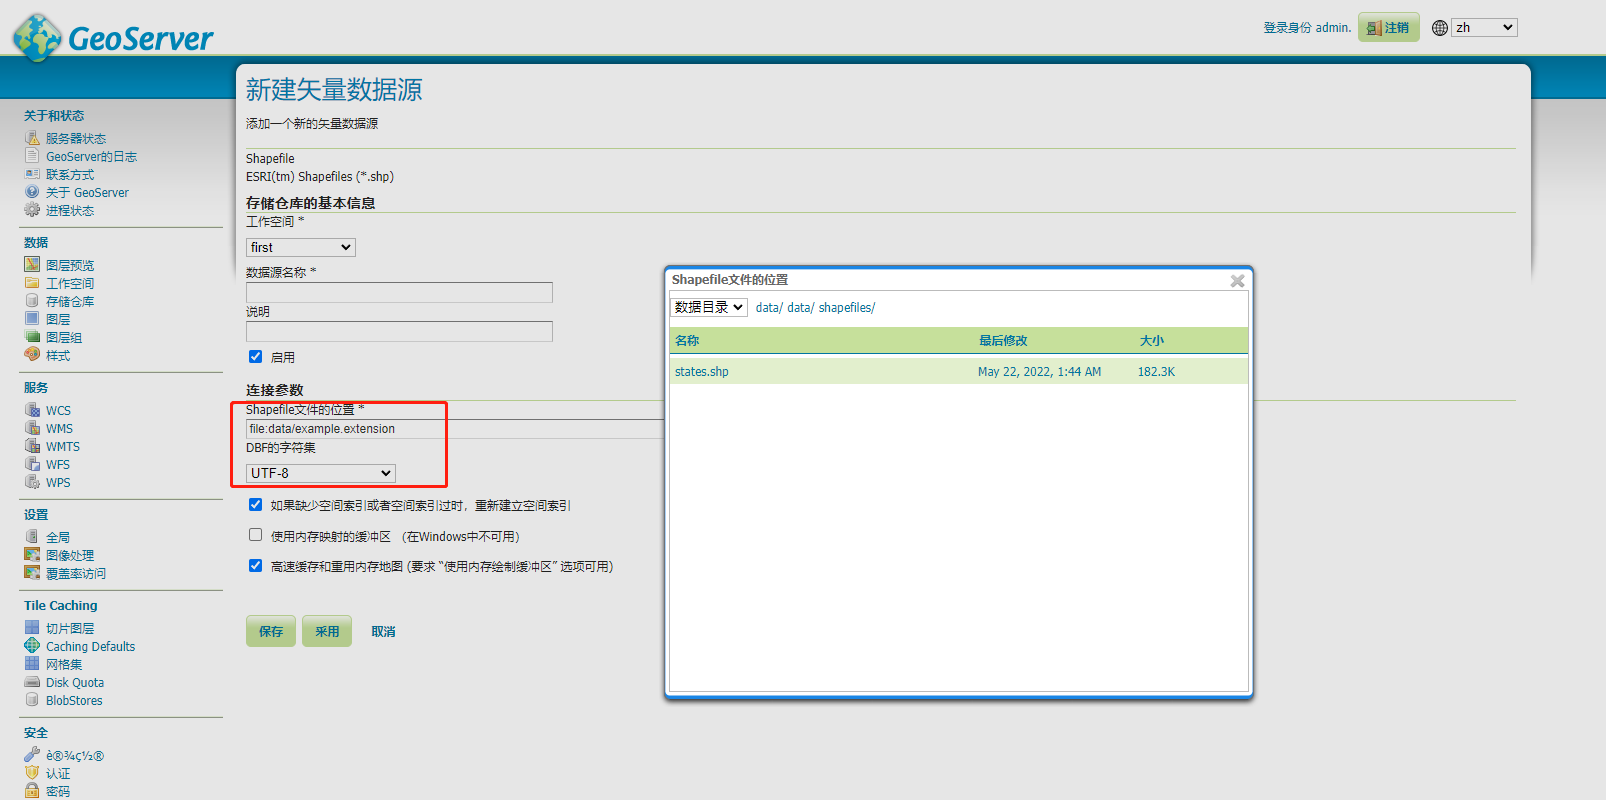Image resolution: width=1606 pixels, height=800 pixels.
Task: Click the layer preview icon
Action: 32,265
